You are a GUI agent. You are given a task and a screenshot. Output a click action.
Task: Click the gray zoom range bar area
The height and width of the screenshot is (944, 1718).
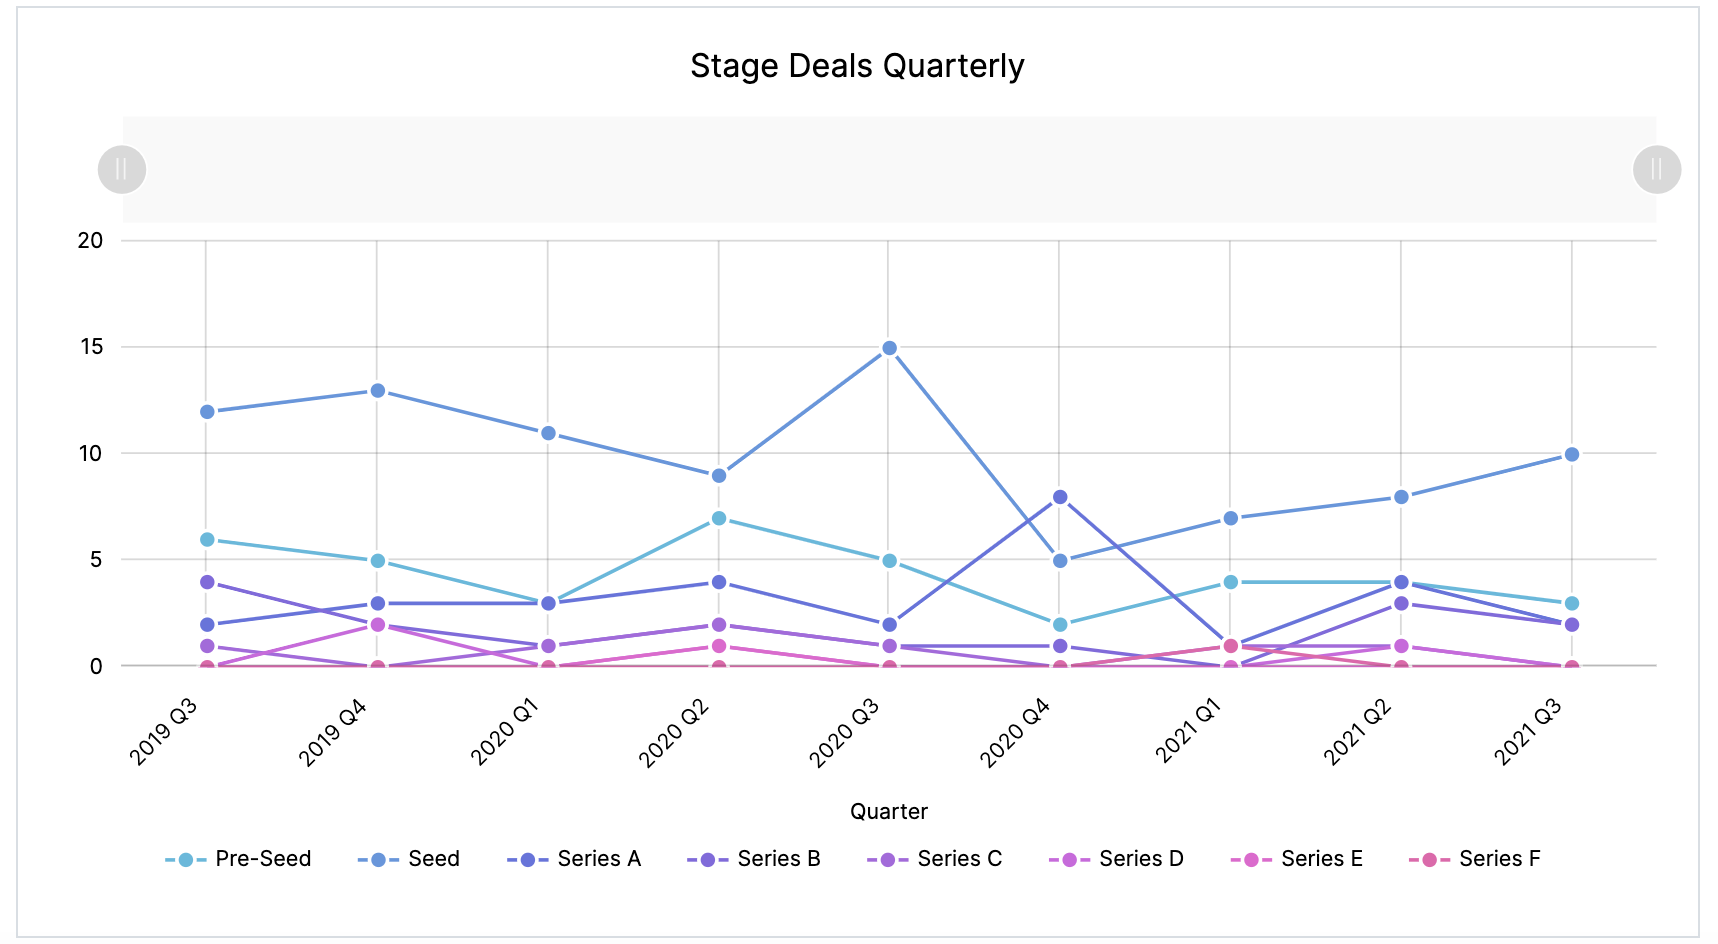tap(889, 169)
